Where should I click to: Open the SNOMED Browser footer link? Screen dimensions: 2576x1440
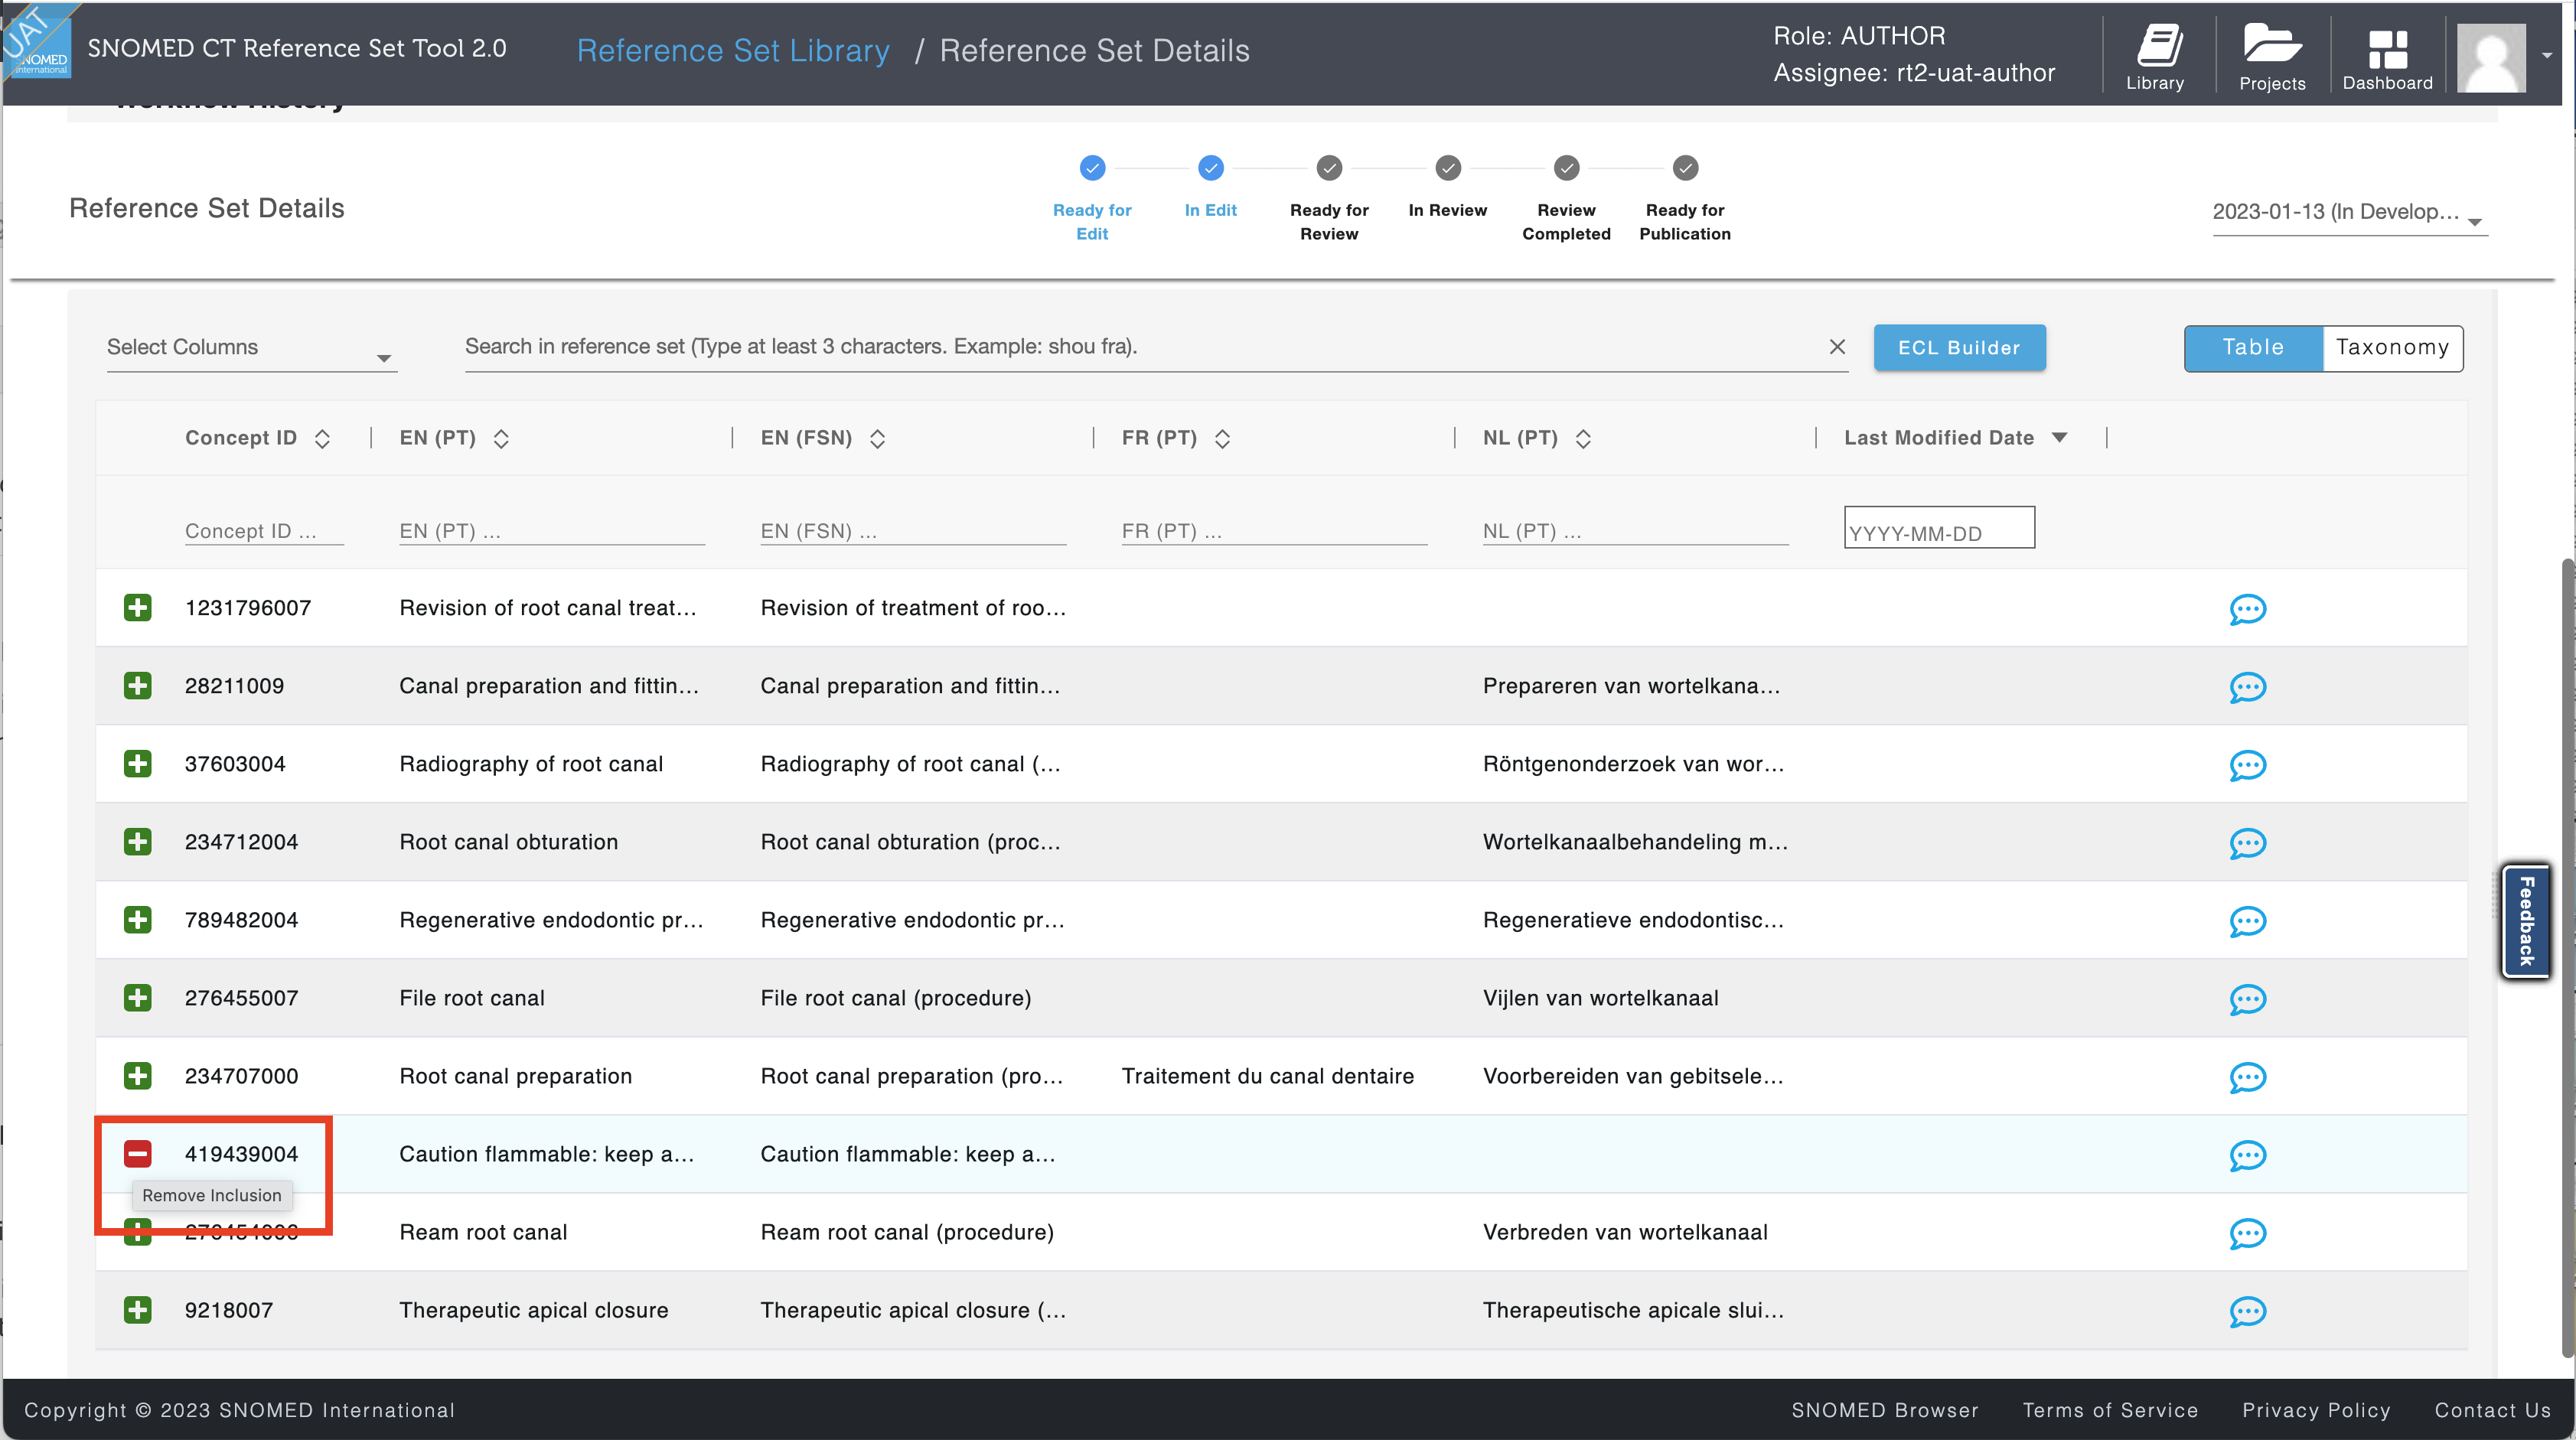[1884, 1410]
